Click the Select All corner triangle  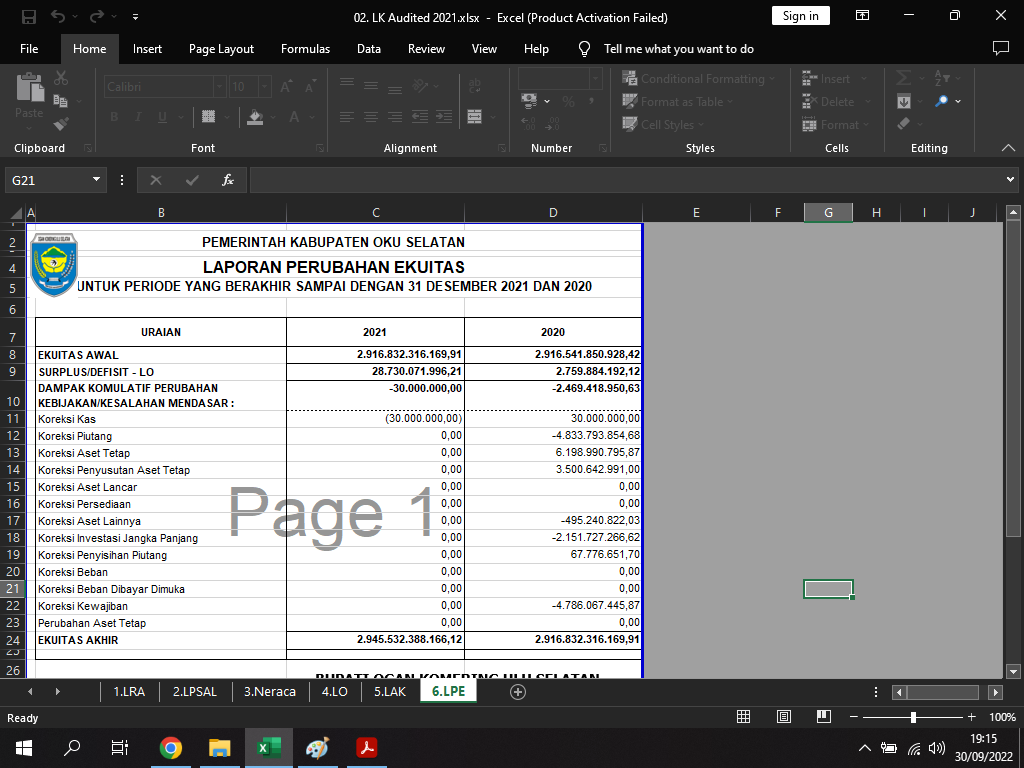click(16, 213)
